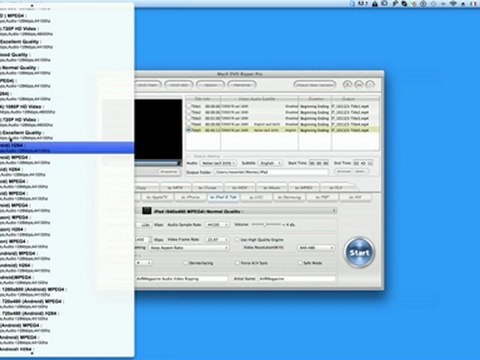Screen dimensions: 480x360
Task: Click the video bitrate stepper arrows
Action: point(150,239)
